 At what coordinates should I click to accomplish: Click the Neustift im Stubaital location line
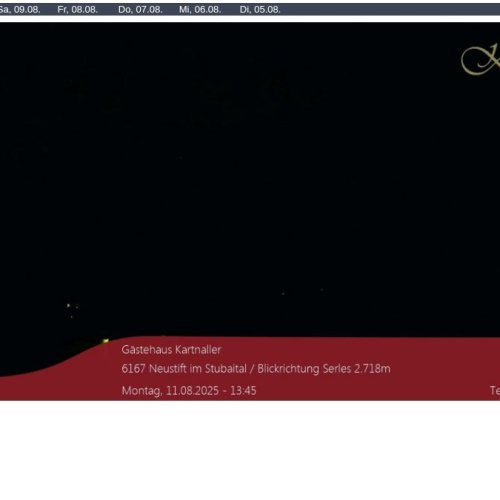click(x=256, y=369)
